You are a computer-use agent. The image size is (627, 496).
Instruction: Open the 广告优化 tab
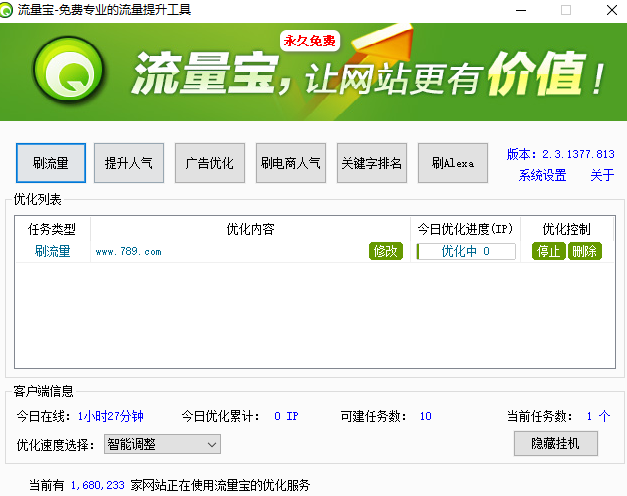(x=210, y=163)
